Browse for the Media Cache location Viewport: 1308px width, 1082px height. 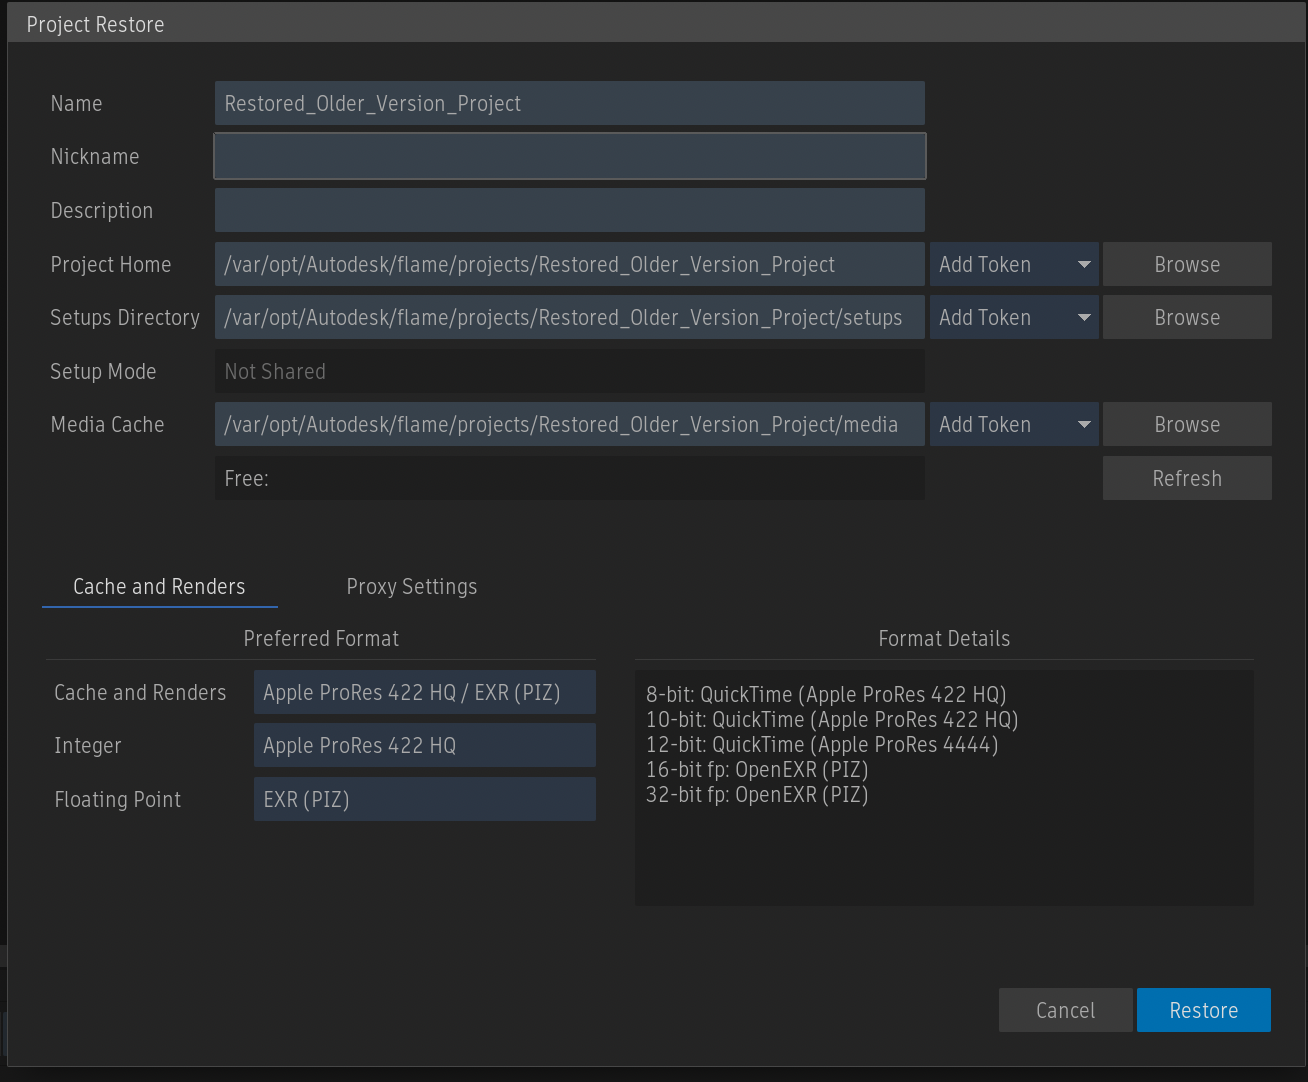tap(1187, 425)
